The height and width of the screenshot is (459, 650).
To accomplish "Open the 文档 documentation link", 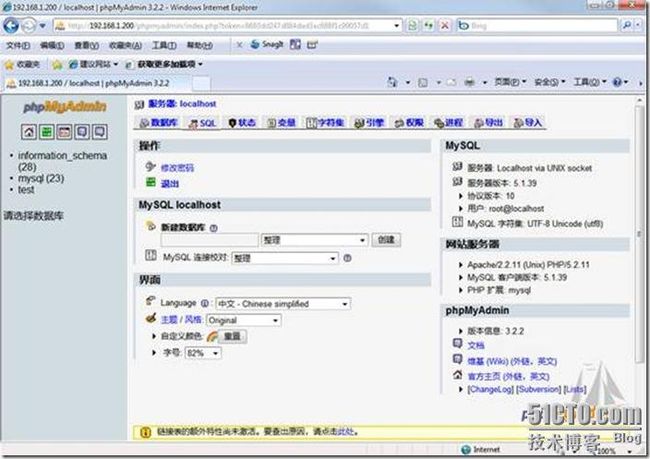I will 475,345.
